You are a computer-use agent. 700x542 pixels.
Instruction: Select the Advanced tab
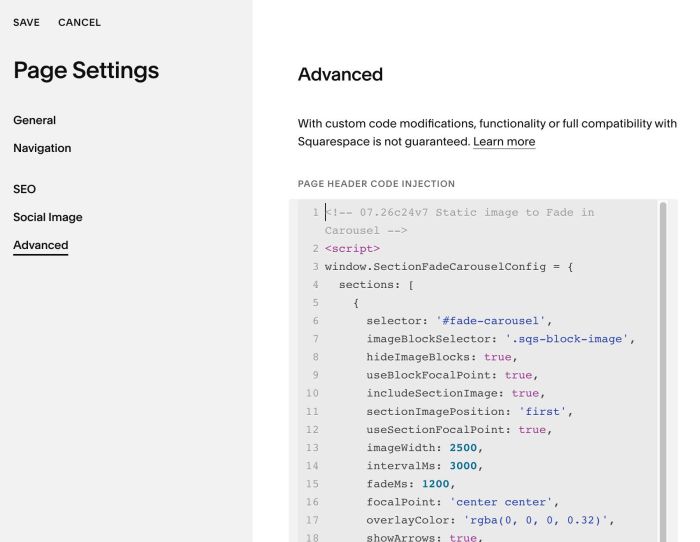pyautogui.click(x=41, y=245)
